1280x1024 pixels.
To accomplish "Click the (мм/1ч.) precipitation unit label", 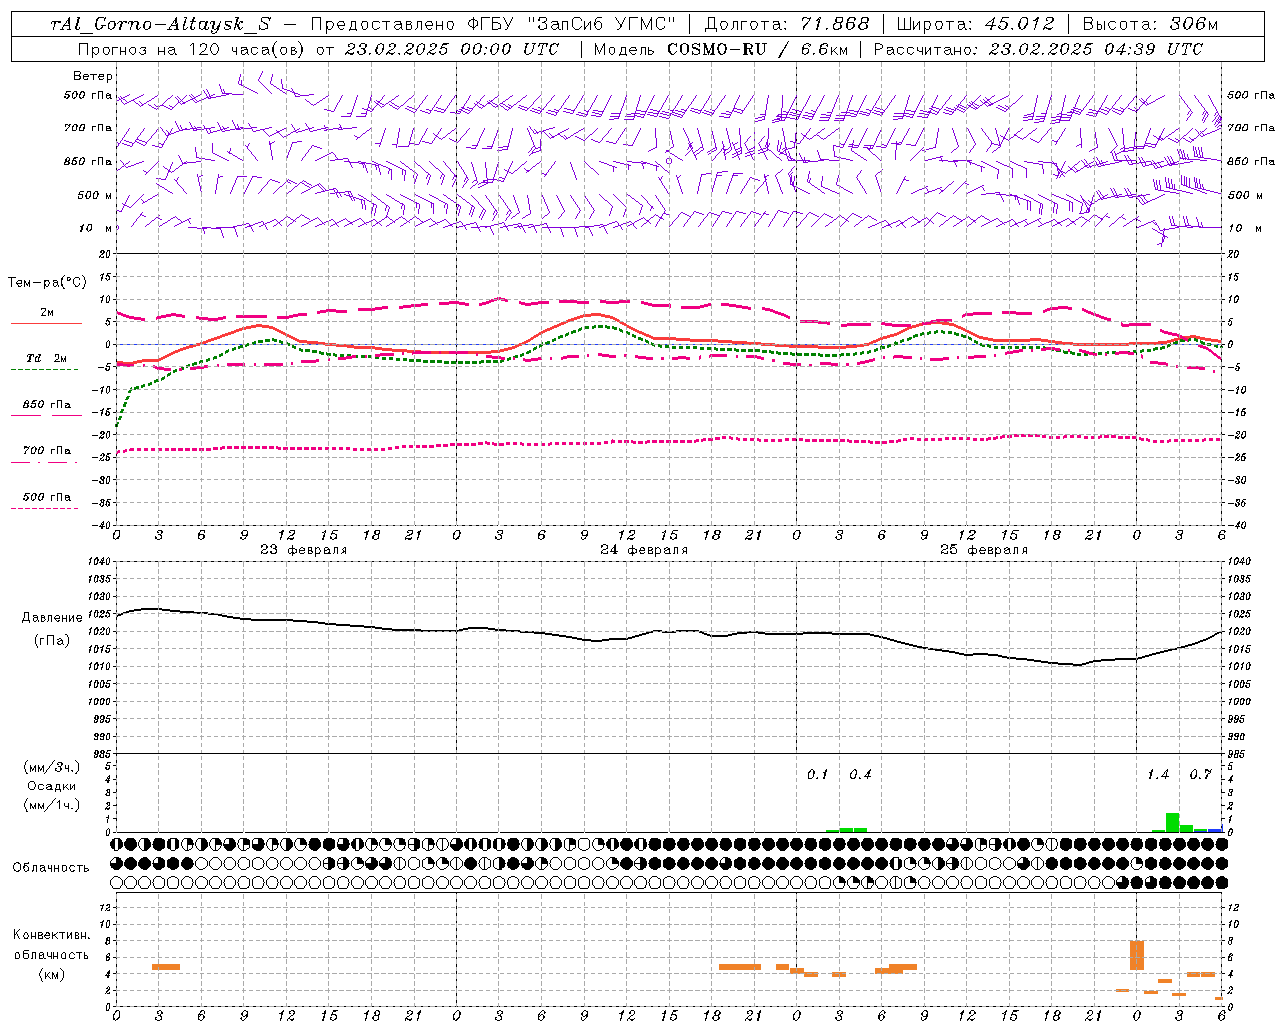I will click(x=52, y=805).
